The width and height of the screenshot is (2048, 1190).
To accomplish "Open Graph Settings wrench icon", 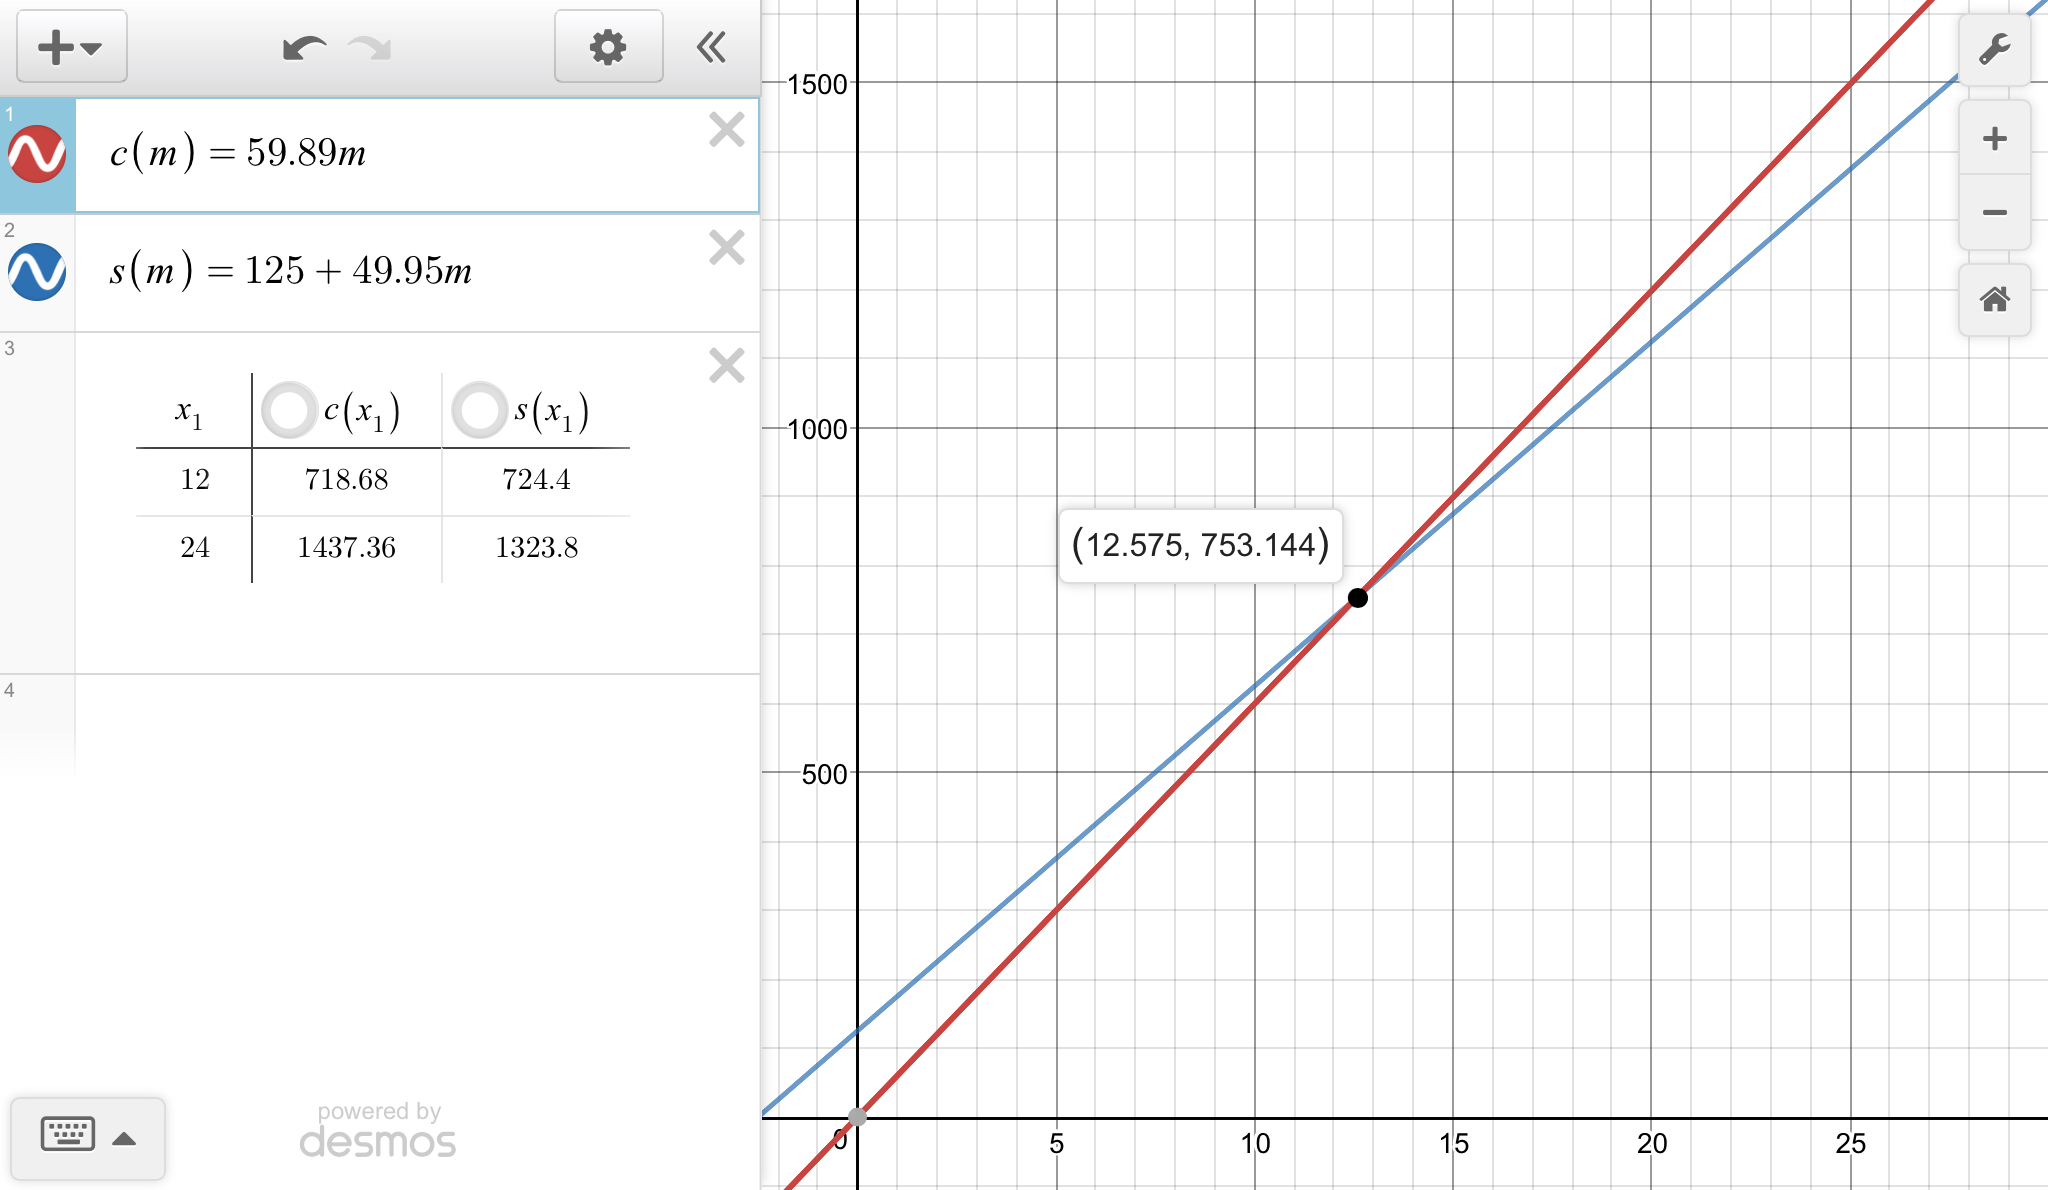I will coord(1994,49).
